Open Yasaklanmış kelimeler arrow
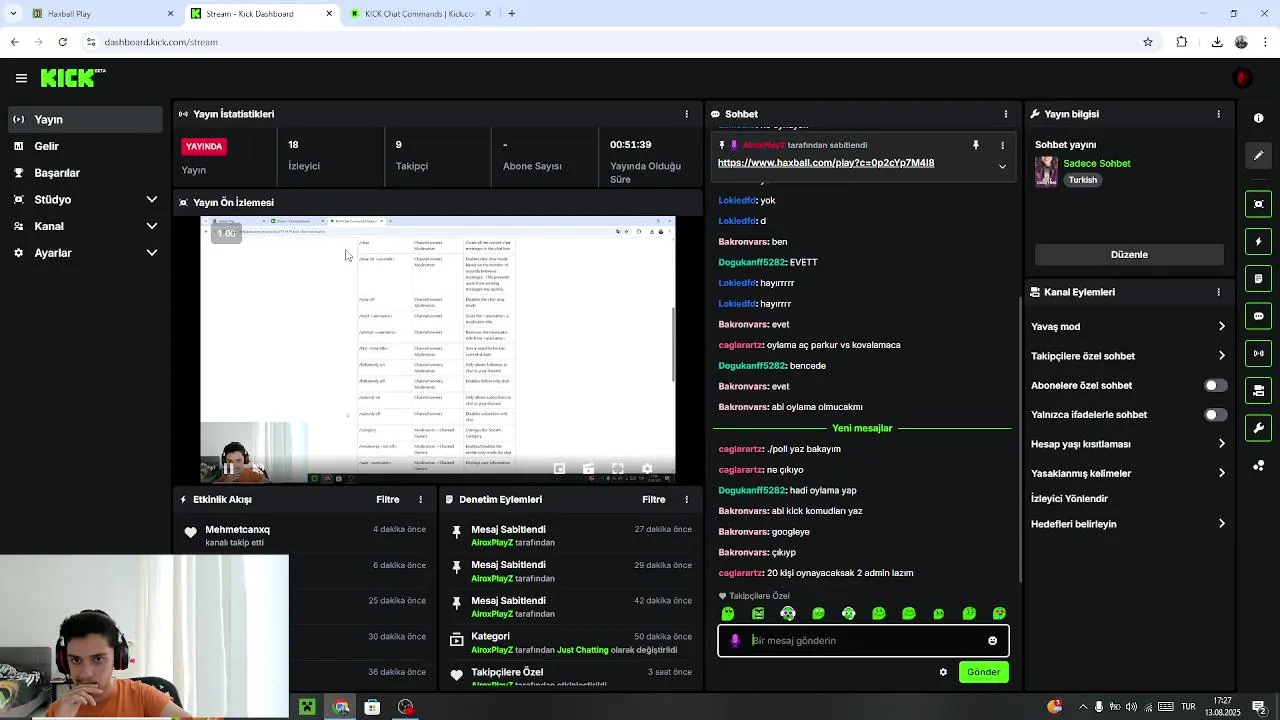 (x=1221, y=473)
